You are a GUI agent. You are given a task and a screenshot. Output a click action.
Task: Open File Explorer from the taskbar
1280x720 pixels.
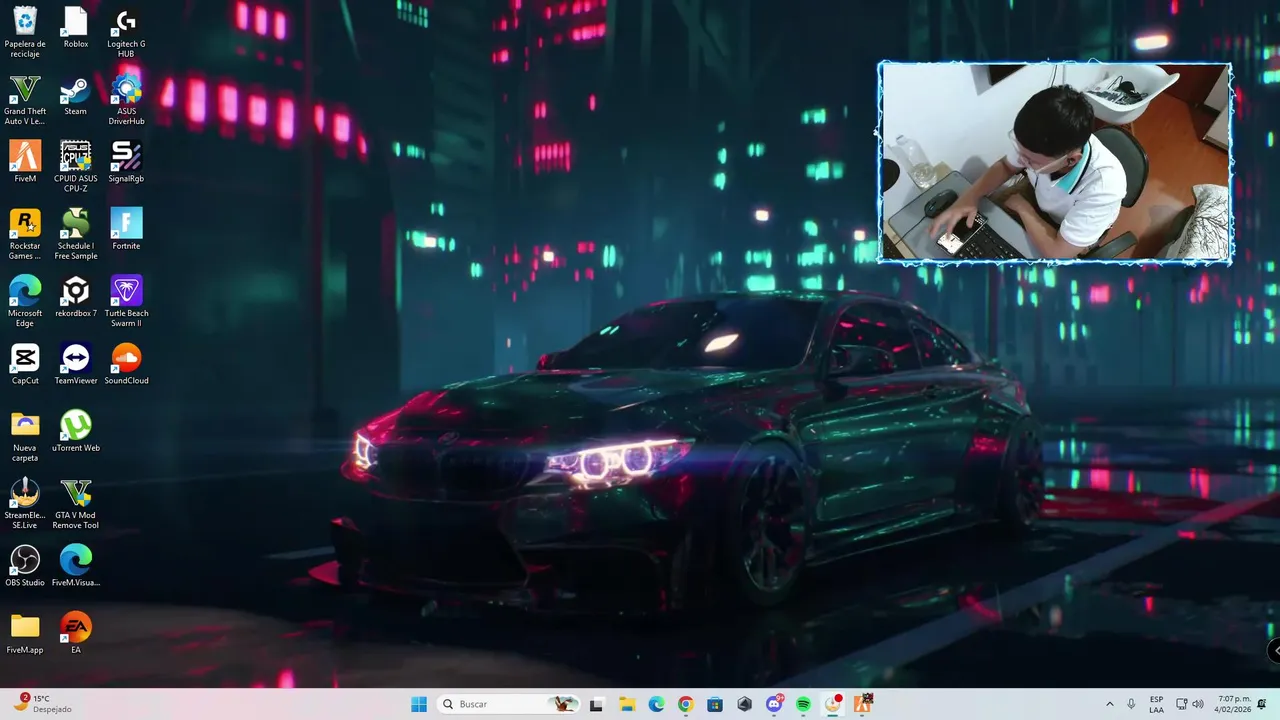click(x=626, y=704)
